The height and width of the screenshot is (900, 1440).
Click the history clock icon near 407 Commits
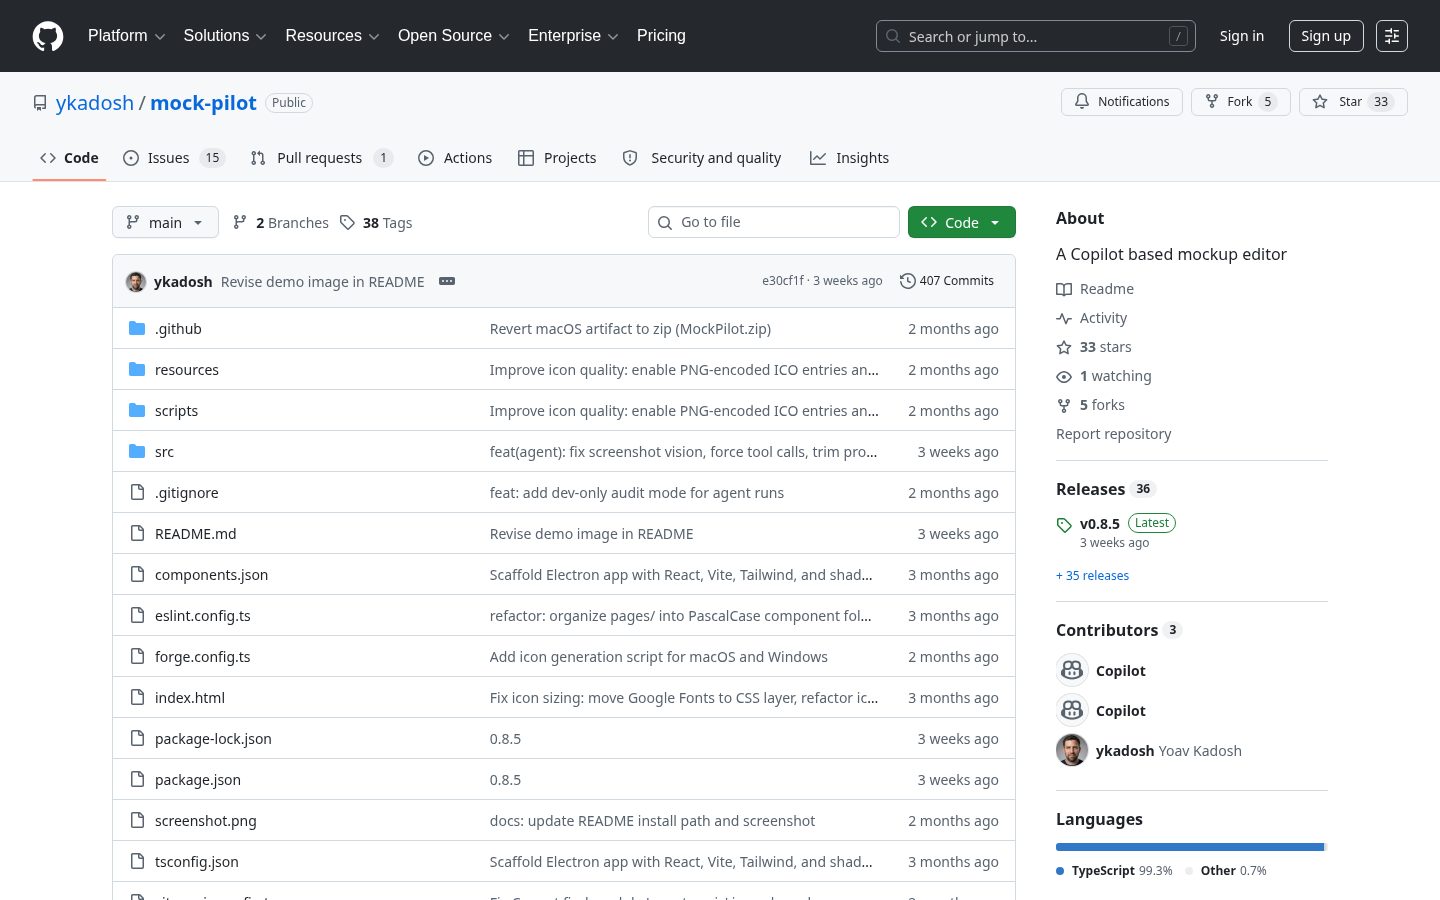tap(907, 281)
